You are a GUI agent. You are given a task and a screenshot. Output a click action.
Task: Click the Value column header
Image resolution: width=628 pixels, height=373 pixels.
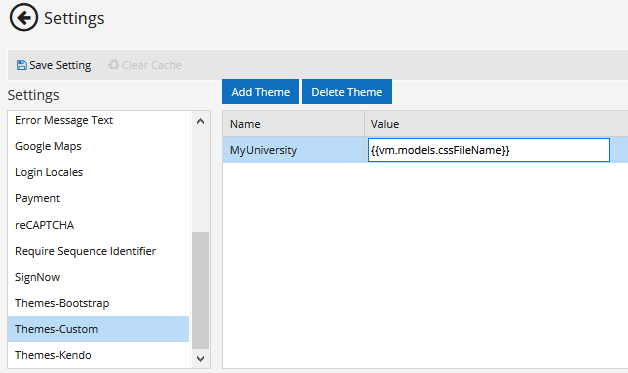point(496,124)
